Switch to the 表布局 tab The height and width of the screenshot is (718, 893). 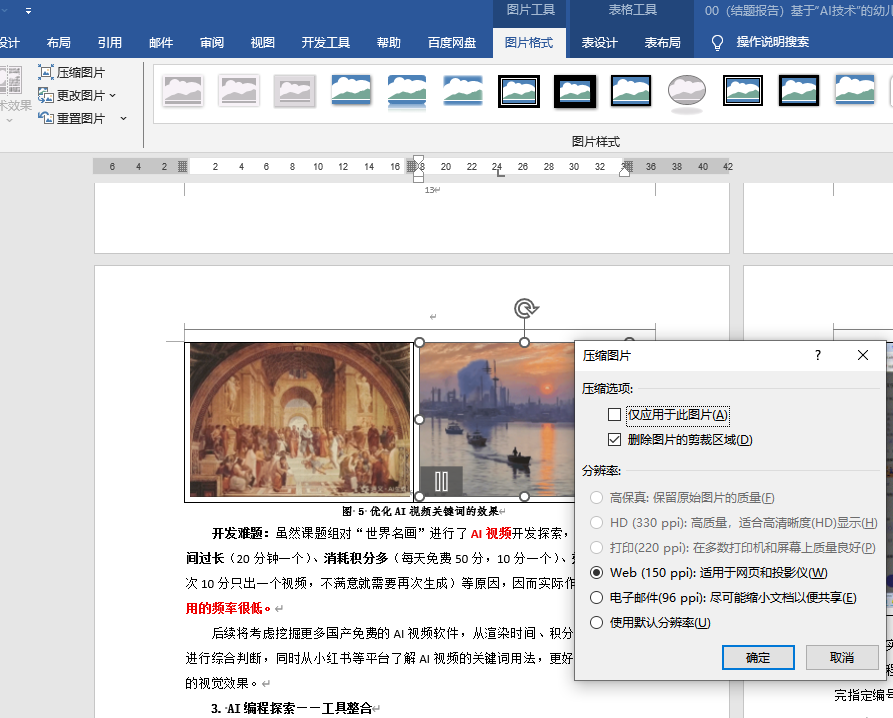662,43
